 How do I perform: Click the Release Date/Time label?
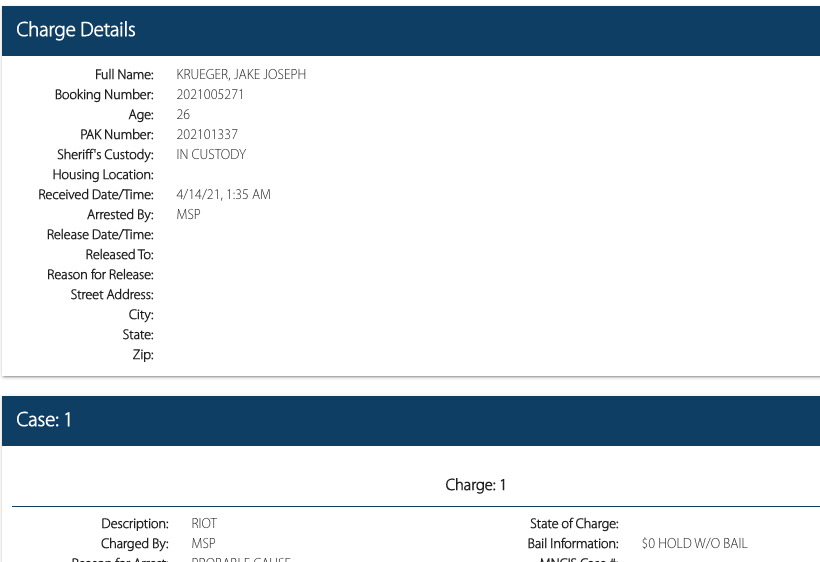(x=100, y=235)
